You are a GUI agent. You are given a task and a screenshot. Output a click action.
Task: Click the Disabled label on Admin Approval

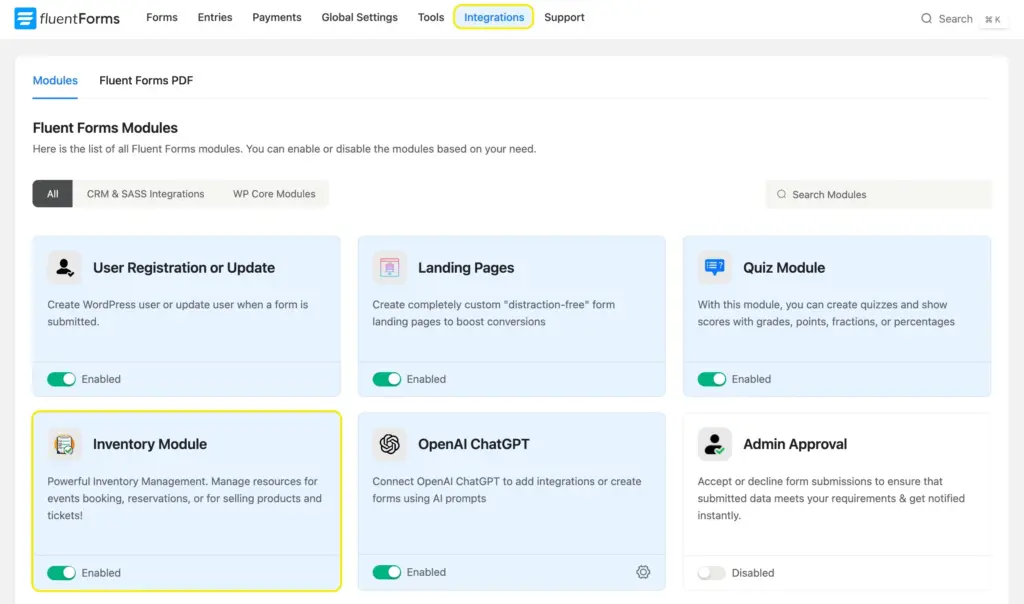[x=752, y=573]
